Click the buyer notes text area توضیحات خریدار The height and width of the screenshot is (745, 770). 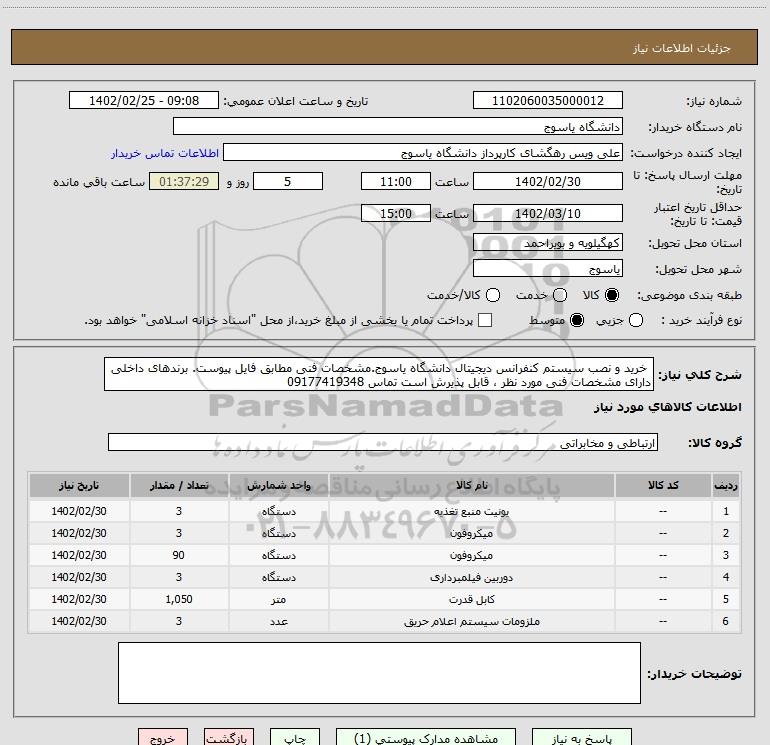(x=379, y=673)
